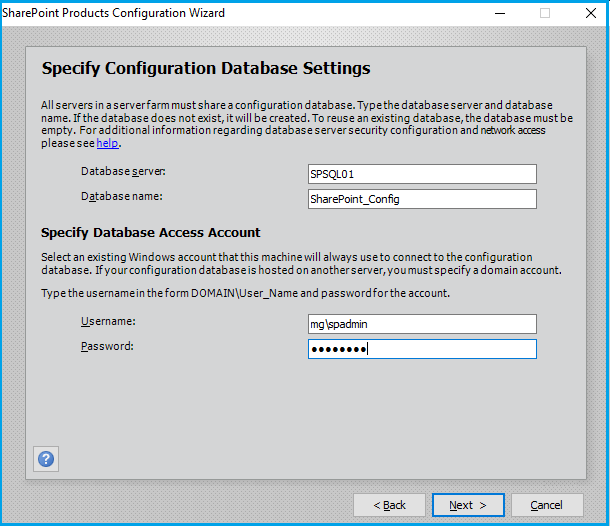Cancel the configuration wizard
This screenshot has width=610, height=526.
click(x=546, y=505)
